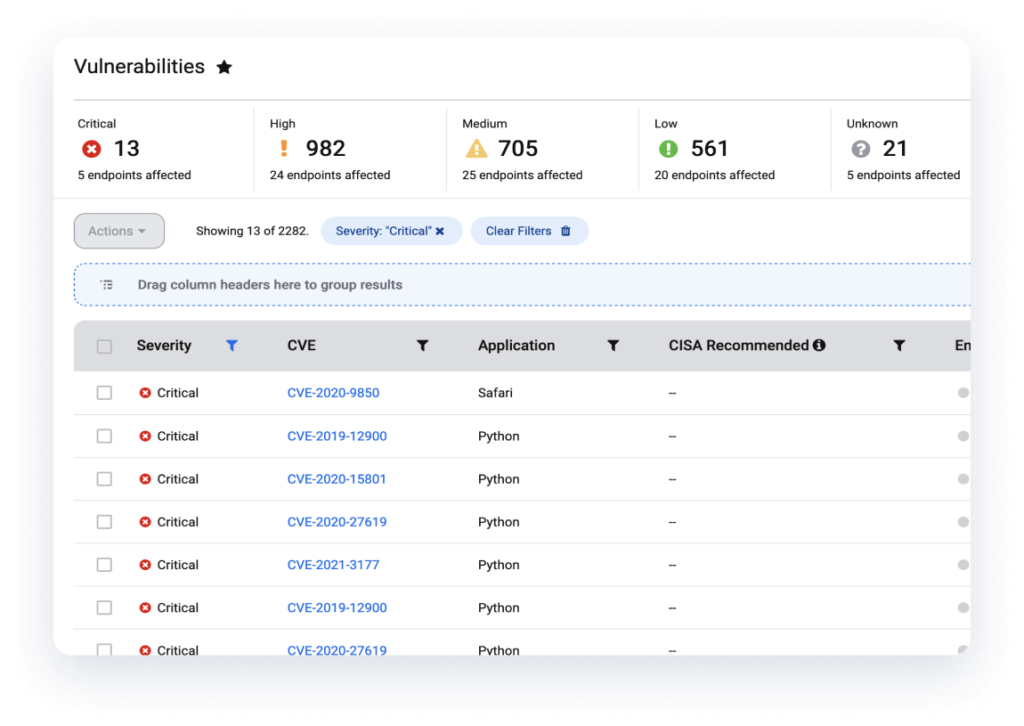Click the Severity column filter icon
The image size is (1024, 726).
[x=232, y=346]
